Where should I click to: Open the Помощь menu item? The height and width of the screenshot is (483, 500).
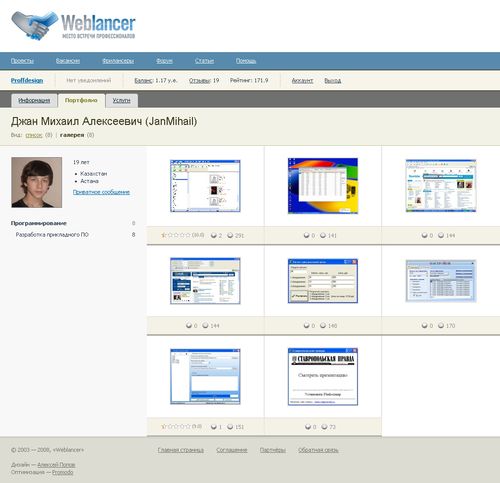coord(246,61)
